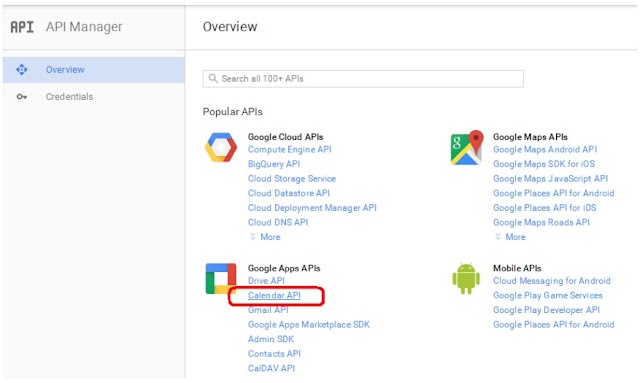Open the Admin SDK link
The height and width of the screenshot is (383, 640).
tap(271, 339)
